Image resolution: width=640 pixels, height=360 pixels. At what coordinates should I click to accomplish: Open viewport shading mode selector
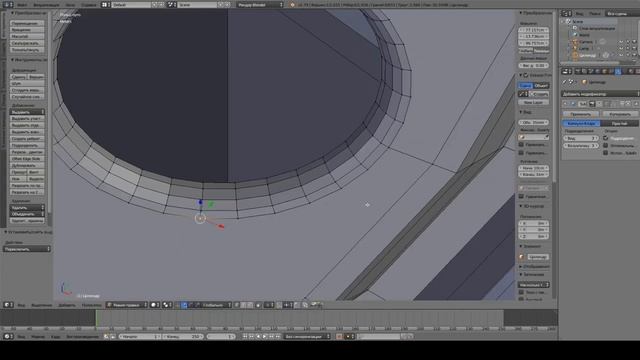[155, 304]
